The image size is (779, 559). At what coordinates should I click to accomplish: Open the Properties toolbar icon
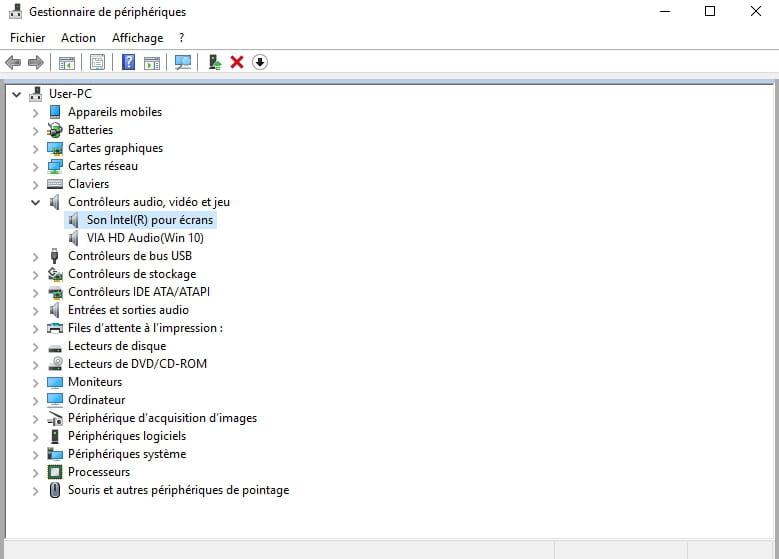[x=97, y=62]
